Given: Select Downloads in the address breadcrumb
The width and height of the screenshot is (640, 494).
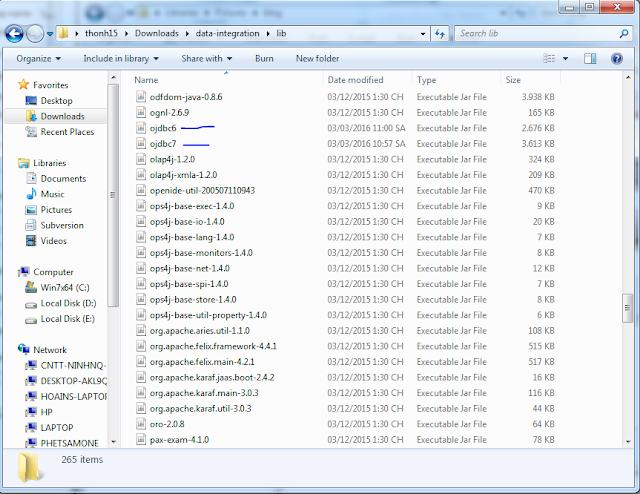Looking at the screenshot, I should (157, 33).
